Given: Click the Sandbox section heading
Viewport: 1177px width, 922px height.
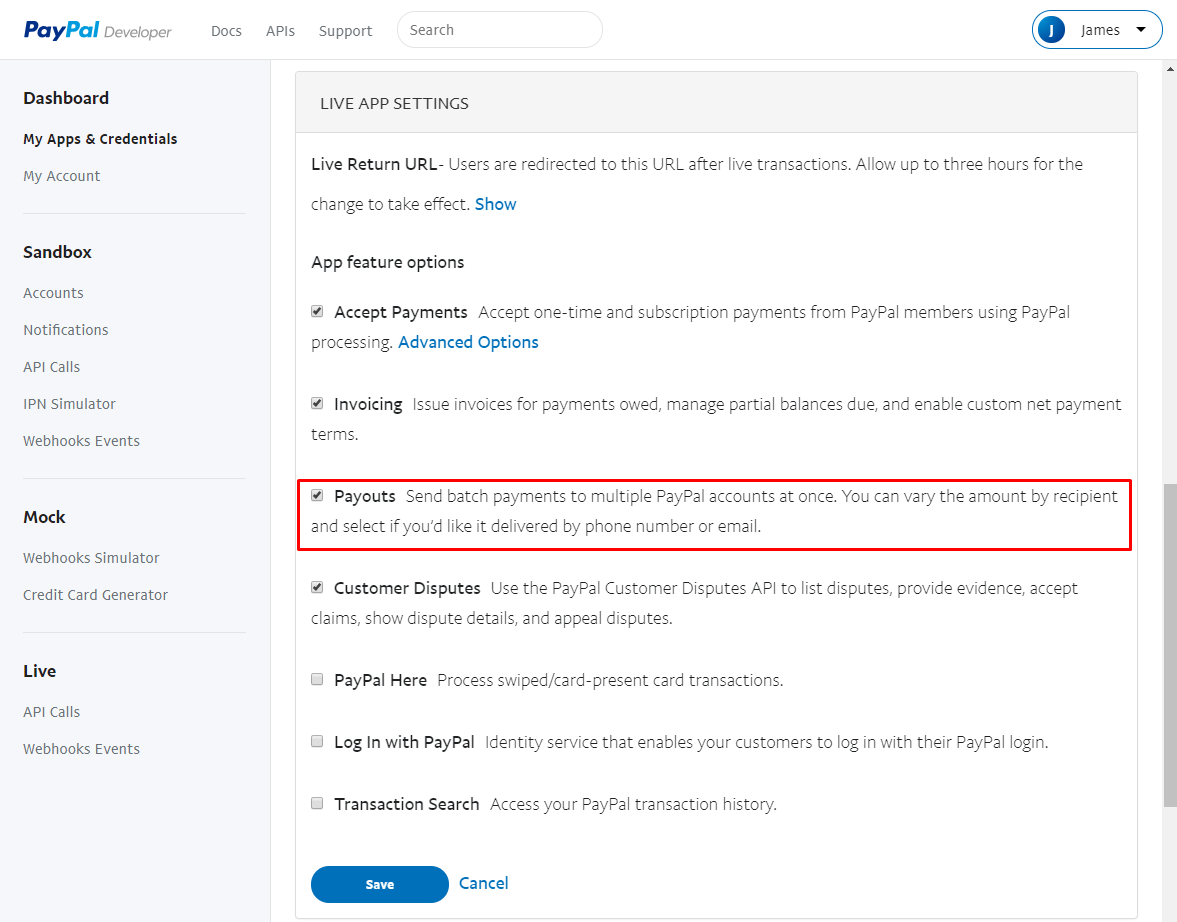Looking at the screenshot, I should (x=57, y=252).
